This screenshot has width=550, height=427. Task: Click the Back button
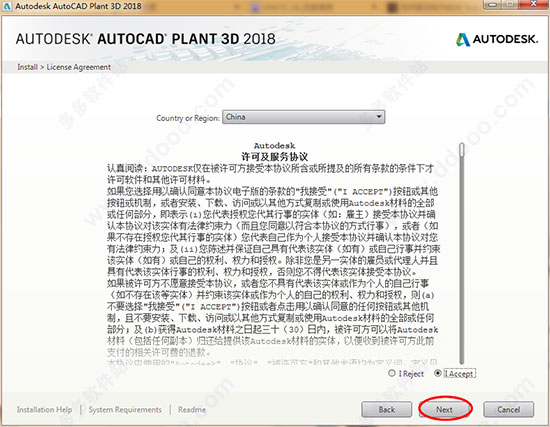click(387, 409)
